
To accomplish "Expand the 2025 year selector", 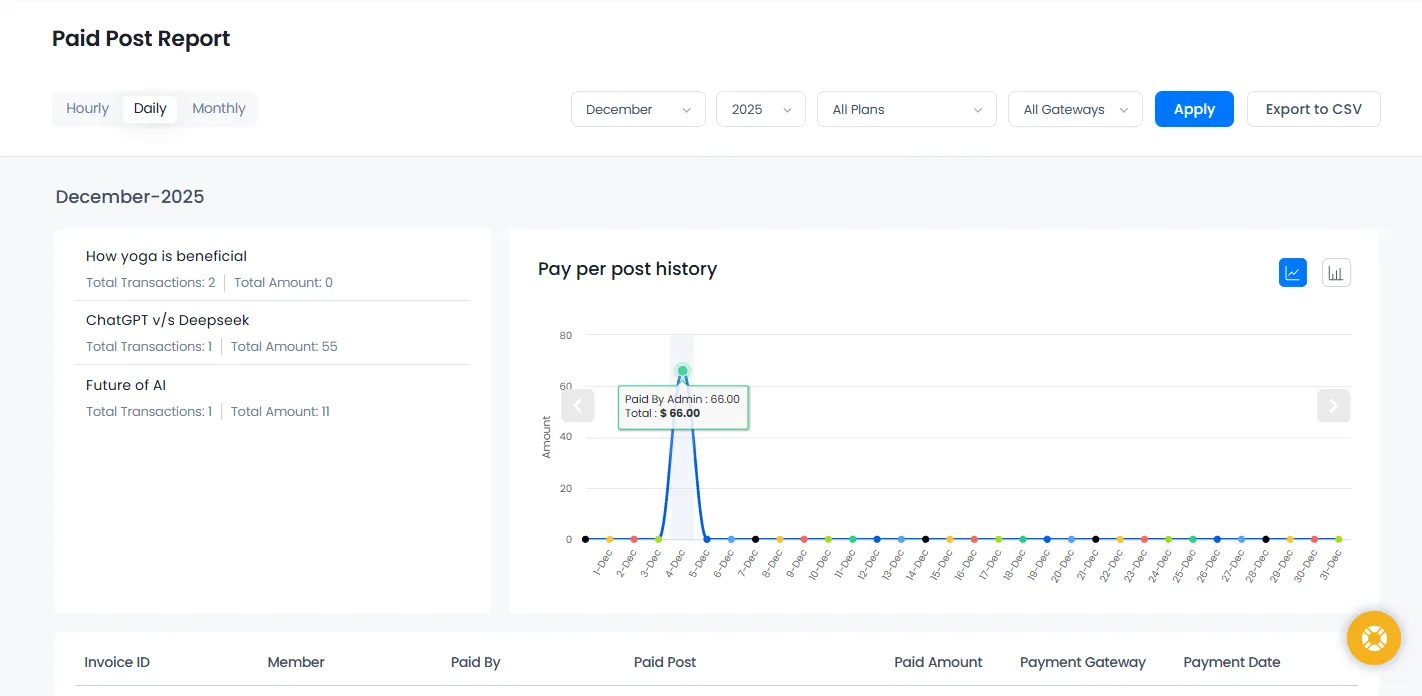I will (760, 109).
